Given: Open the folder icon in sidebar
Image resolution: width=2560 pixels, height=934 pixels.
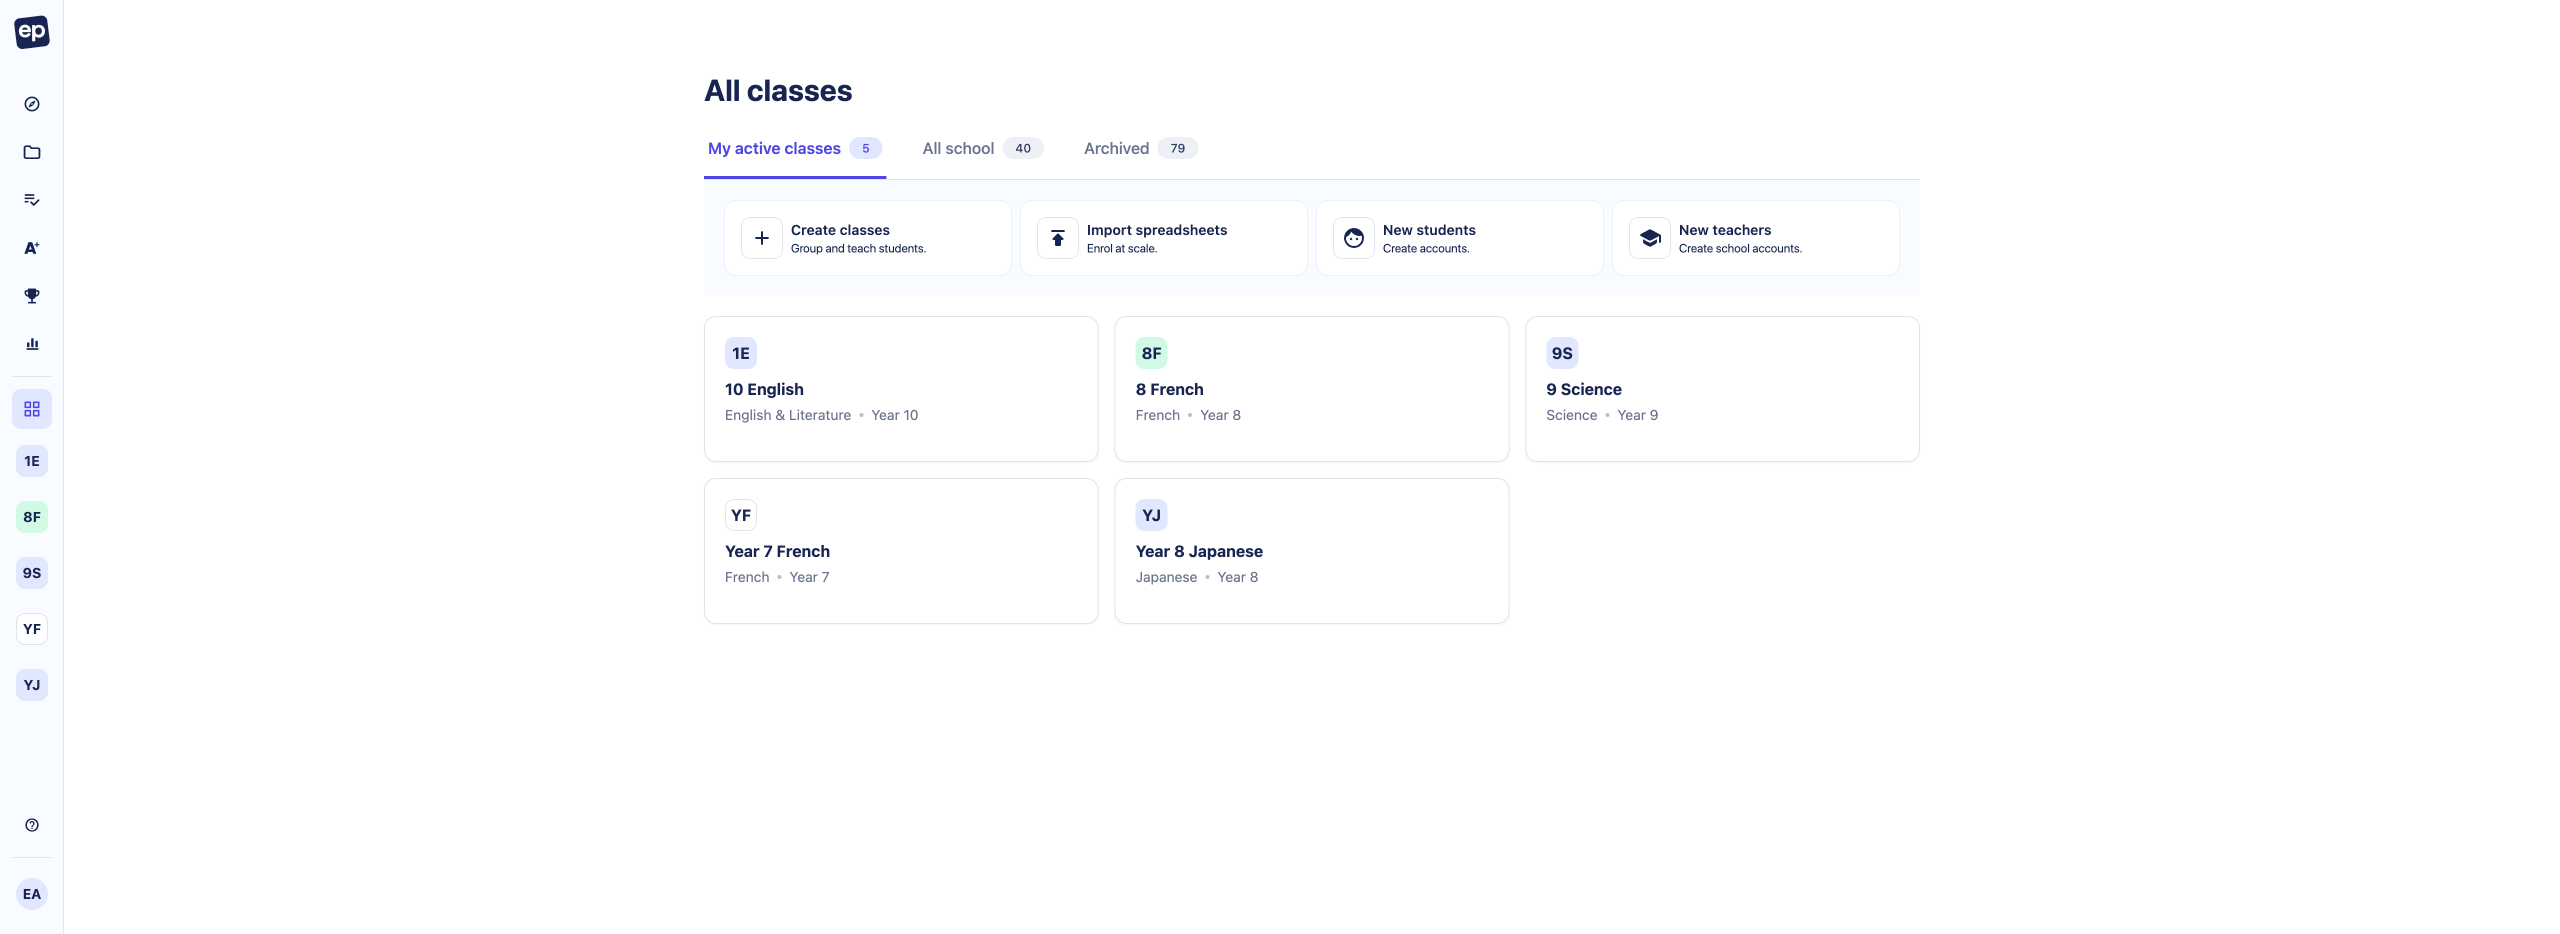Looking at the screenshot, I should point(32,152).
